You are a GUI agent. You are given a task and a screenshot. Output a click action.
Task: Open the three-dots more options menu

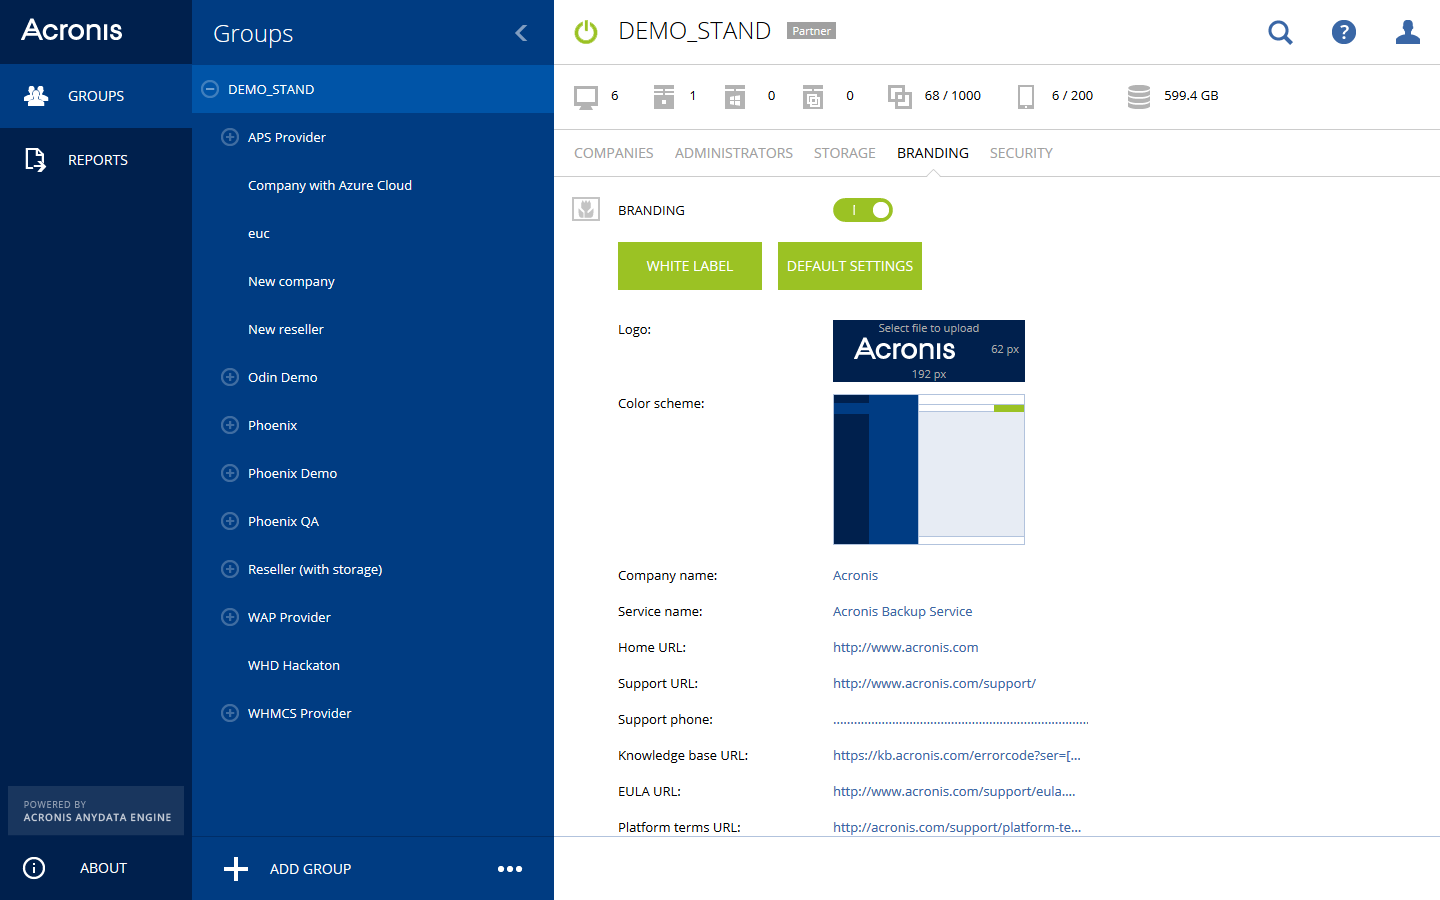coord(510,869)
